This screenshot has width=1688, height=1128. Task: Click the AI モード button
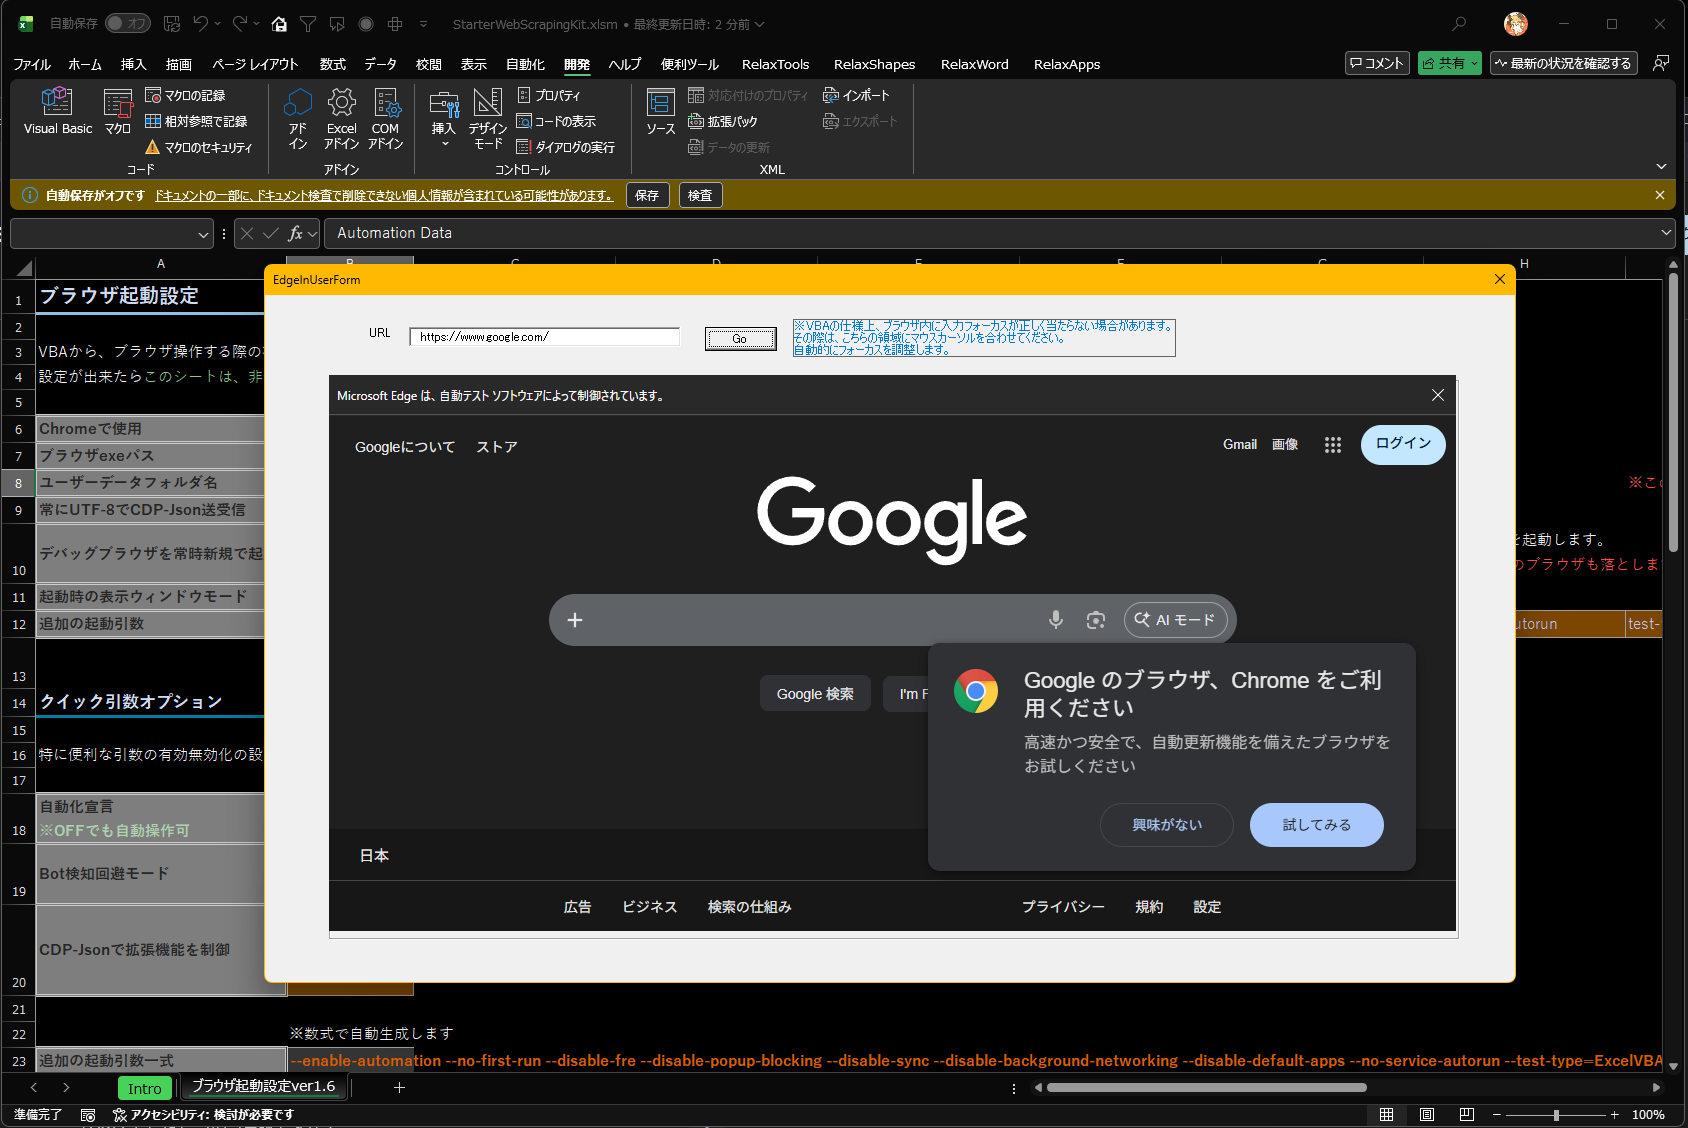click(x=1175, y=620)
